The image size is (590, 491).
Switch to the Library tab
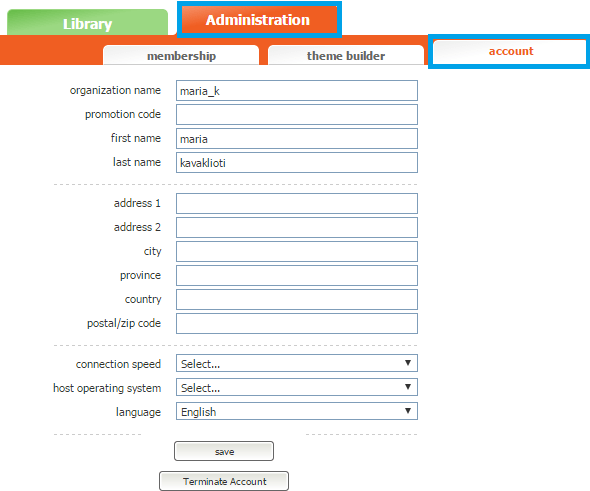click(87, 23)
